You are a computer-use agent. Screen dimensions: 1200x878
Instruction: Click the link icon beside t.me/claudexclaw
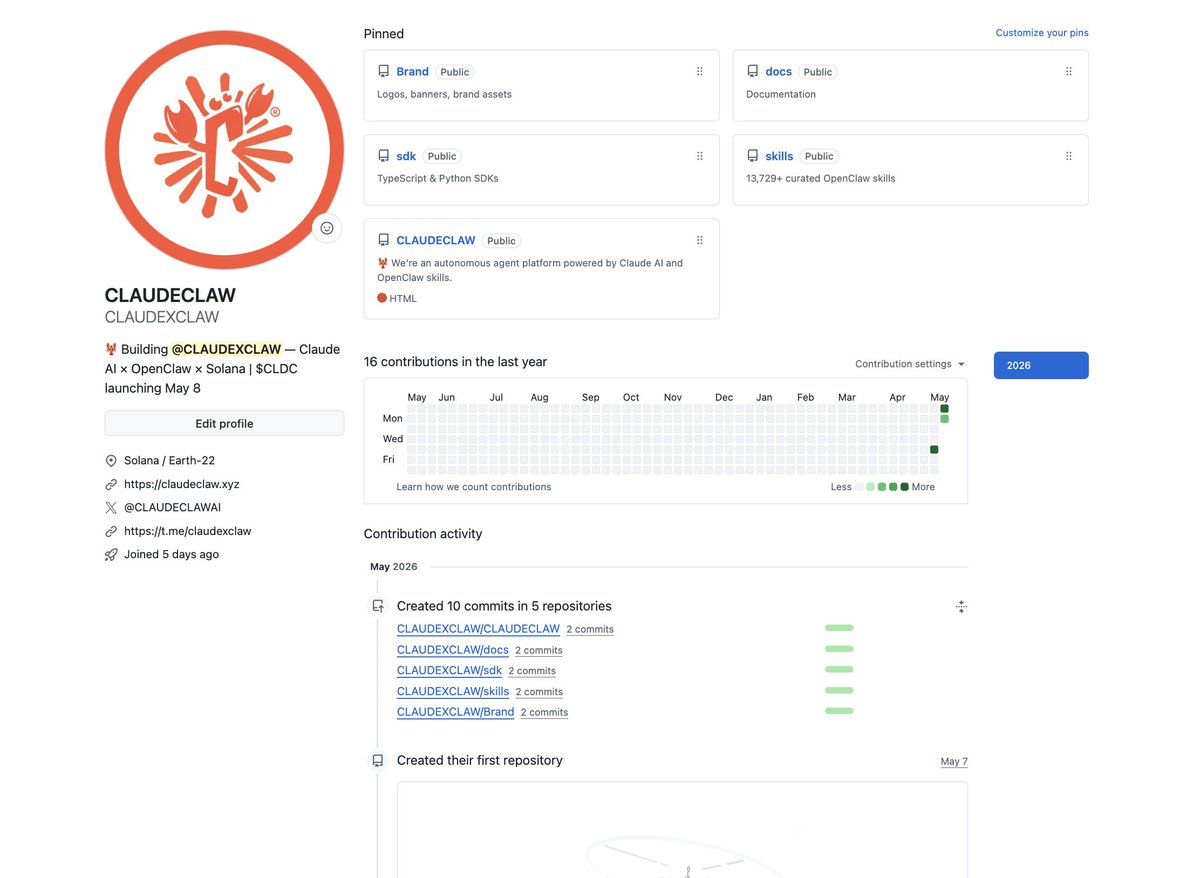tap(111, 531)
